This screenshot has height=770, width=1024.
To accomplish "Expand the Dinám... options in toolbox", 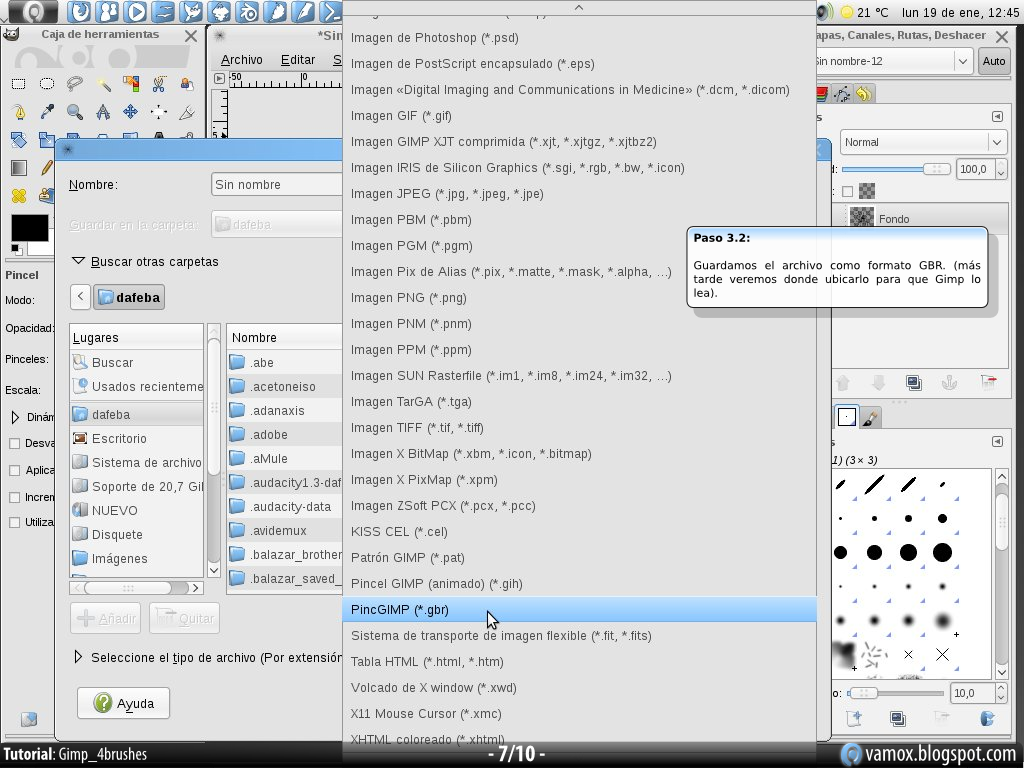I will [x=15, y=417].
